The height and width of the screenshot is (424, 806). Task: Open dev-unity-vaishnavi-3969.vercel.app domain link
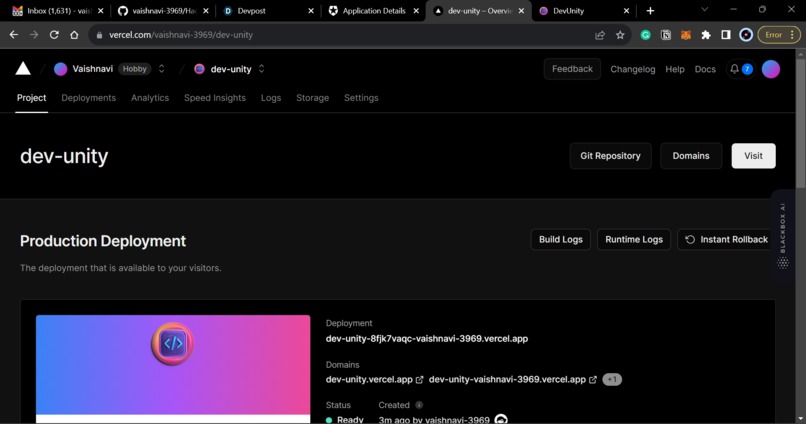[507, 379]
